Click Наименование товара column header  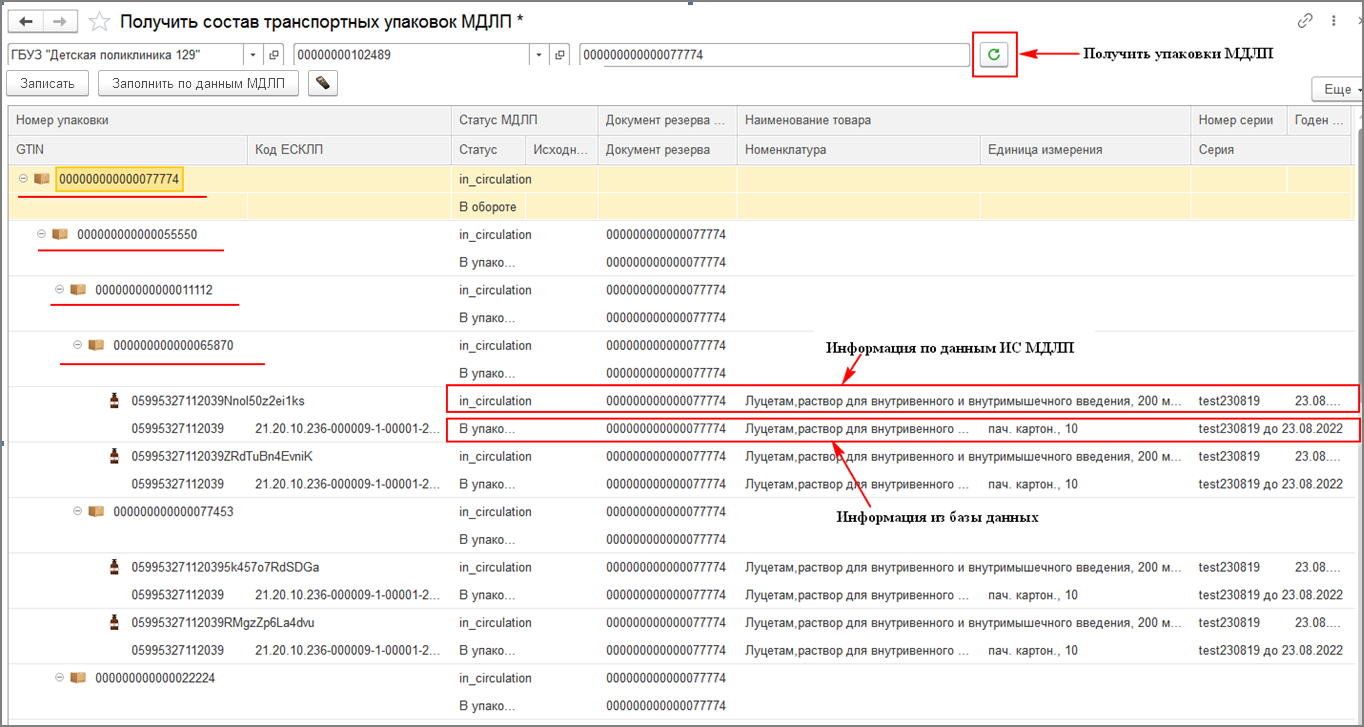964,120
